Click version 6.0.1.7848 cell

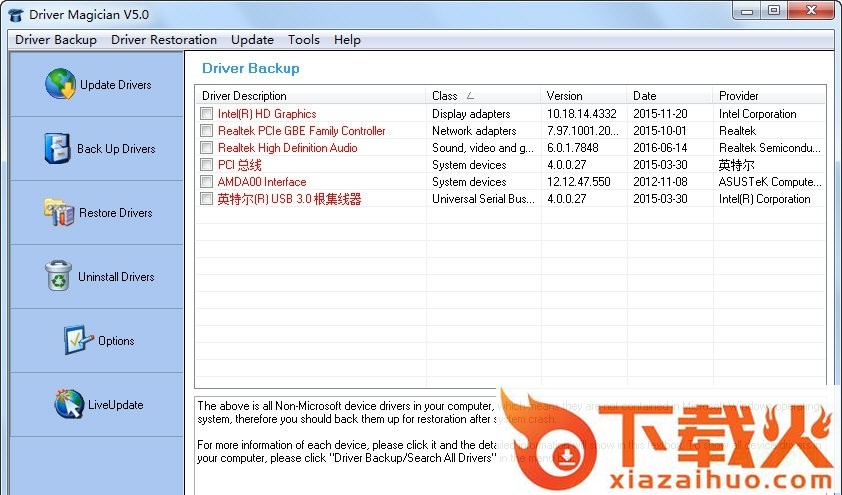click(572, 148)
